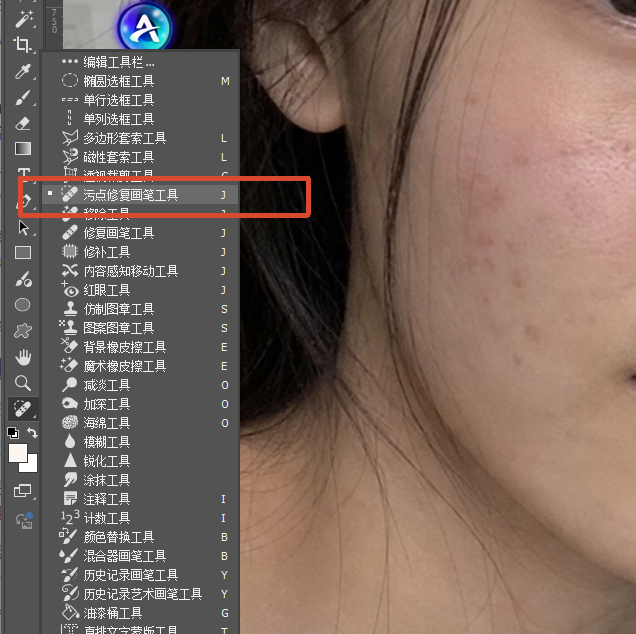Reset default foreground and background colors
This screenshot has height=634, width=636.
click(13, 433)
